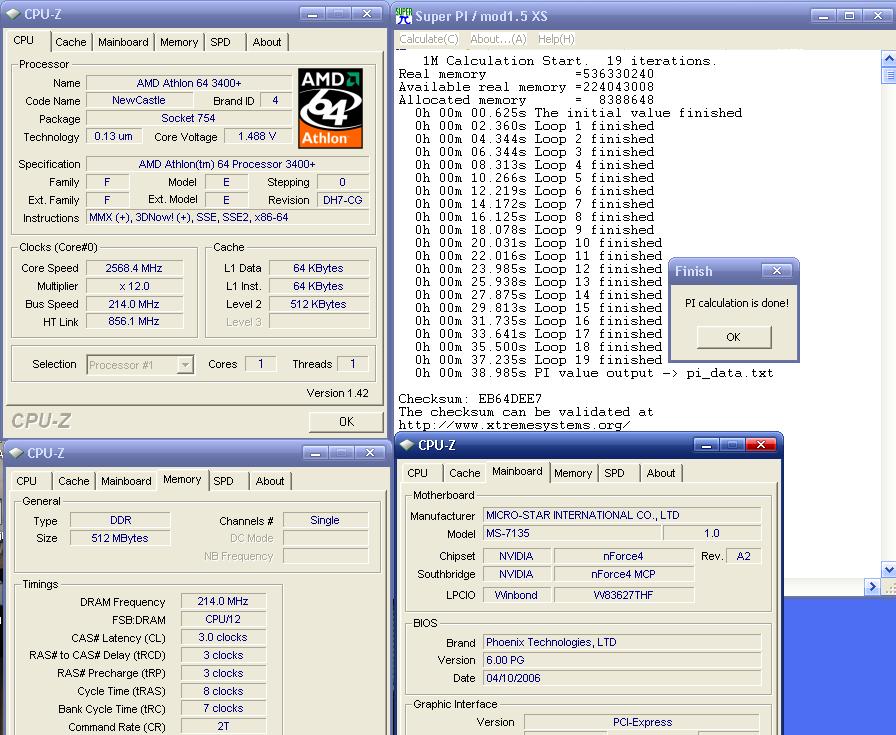896x735 pixels.
Task: Close the Finish dialog
Action: click(x=777, y=270)
